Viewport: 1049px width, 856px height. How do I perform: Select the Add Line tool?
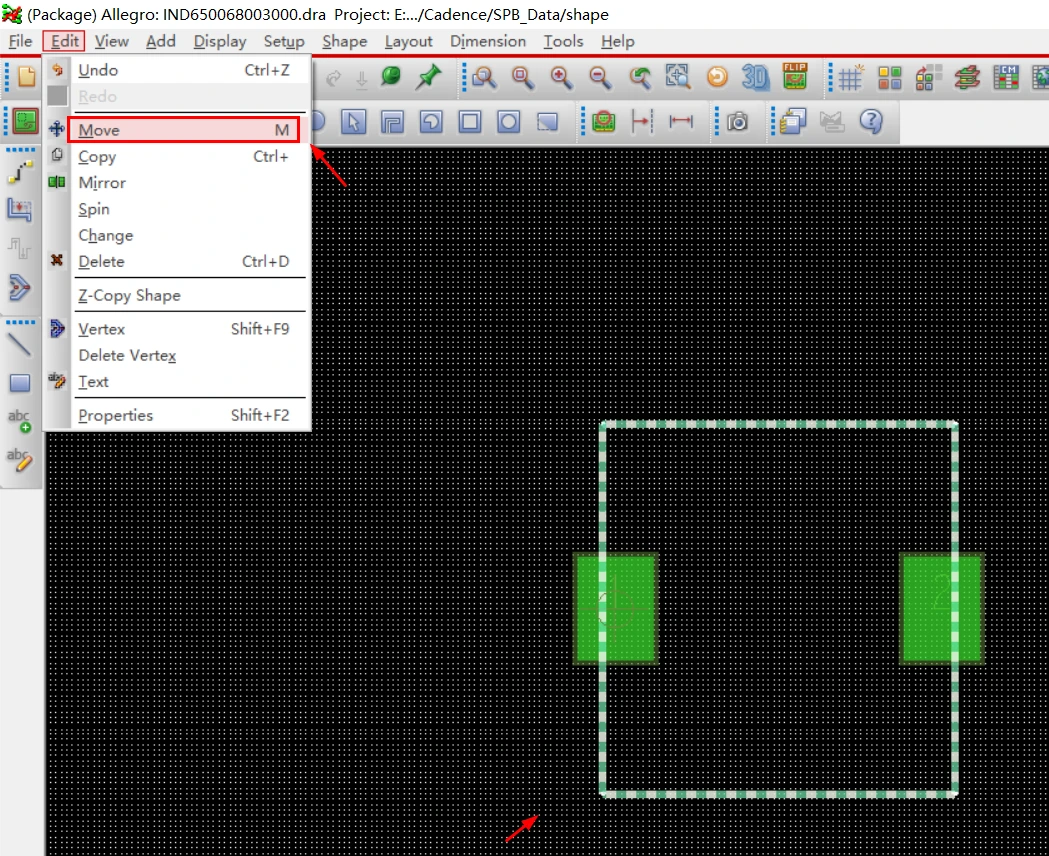click(19, 344)
